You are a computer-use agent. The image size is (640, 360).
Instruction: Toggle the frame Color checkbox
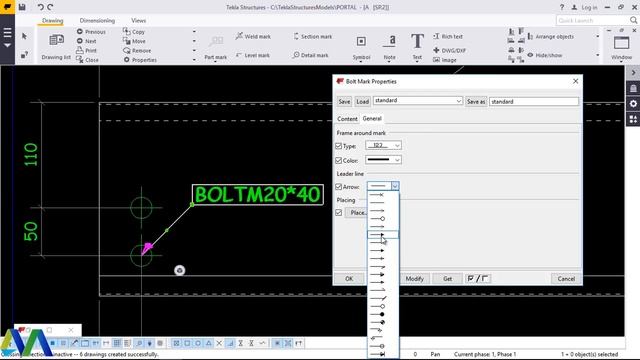338,160
